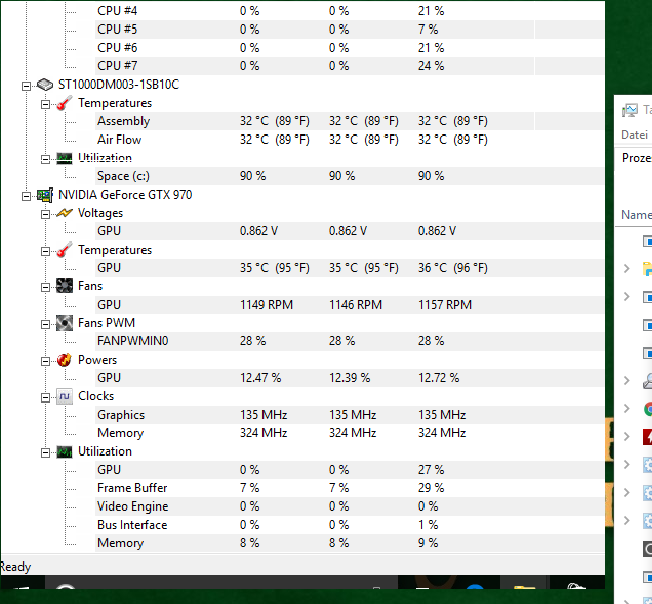The height and width of the screenshot is (604, 652).
Task: Select the Frame Buffer row
Action: (349, 488)
